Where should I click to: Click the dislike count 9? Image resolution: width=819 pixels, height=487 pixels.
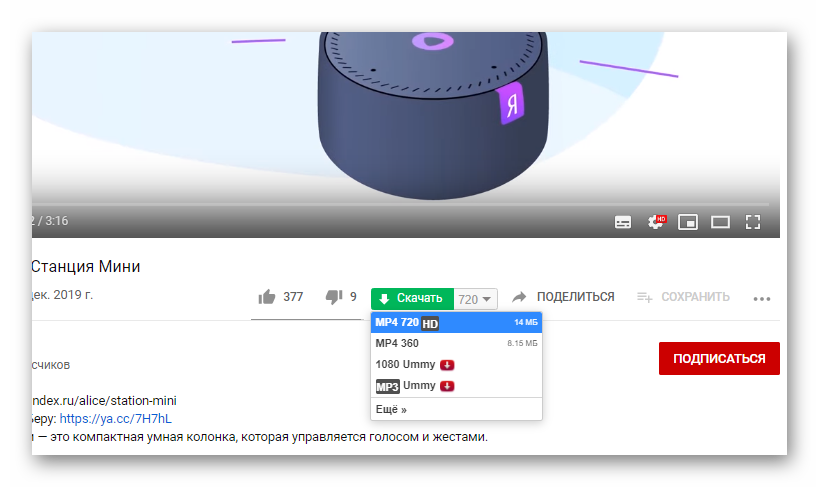[x=353, y=297]
